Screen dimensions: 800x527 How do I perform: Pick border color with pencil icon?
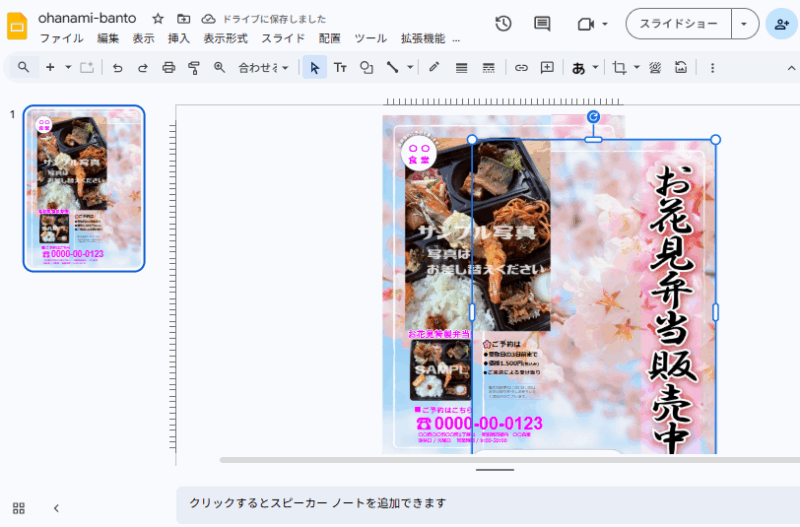(434, 68)
